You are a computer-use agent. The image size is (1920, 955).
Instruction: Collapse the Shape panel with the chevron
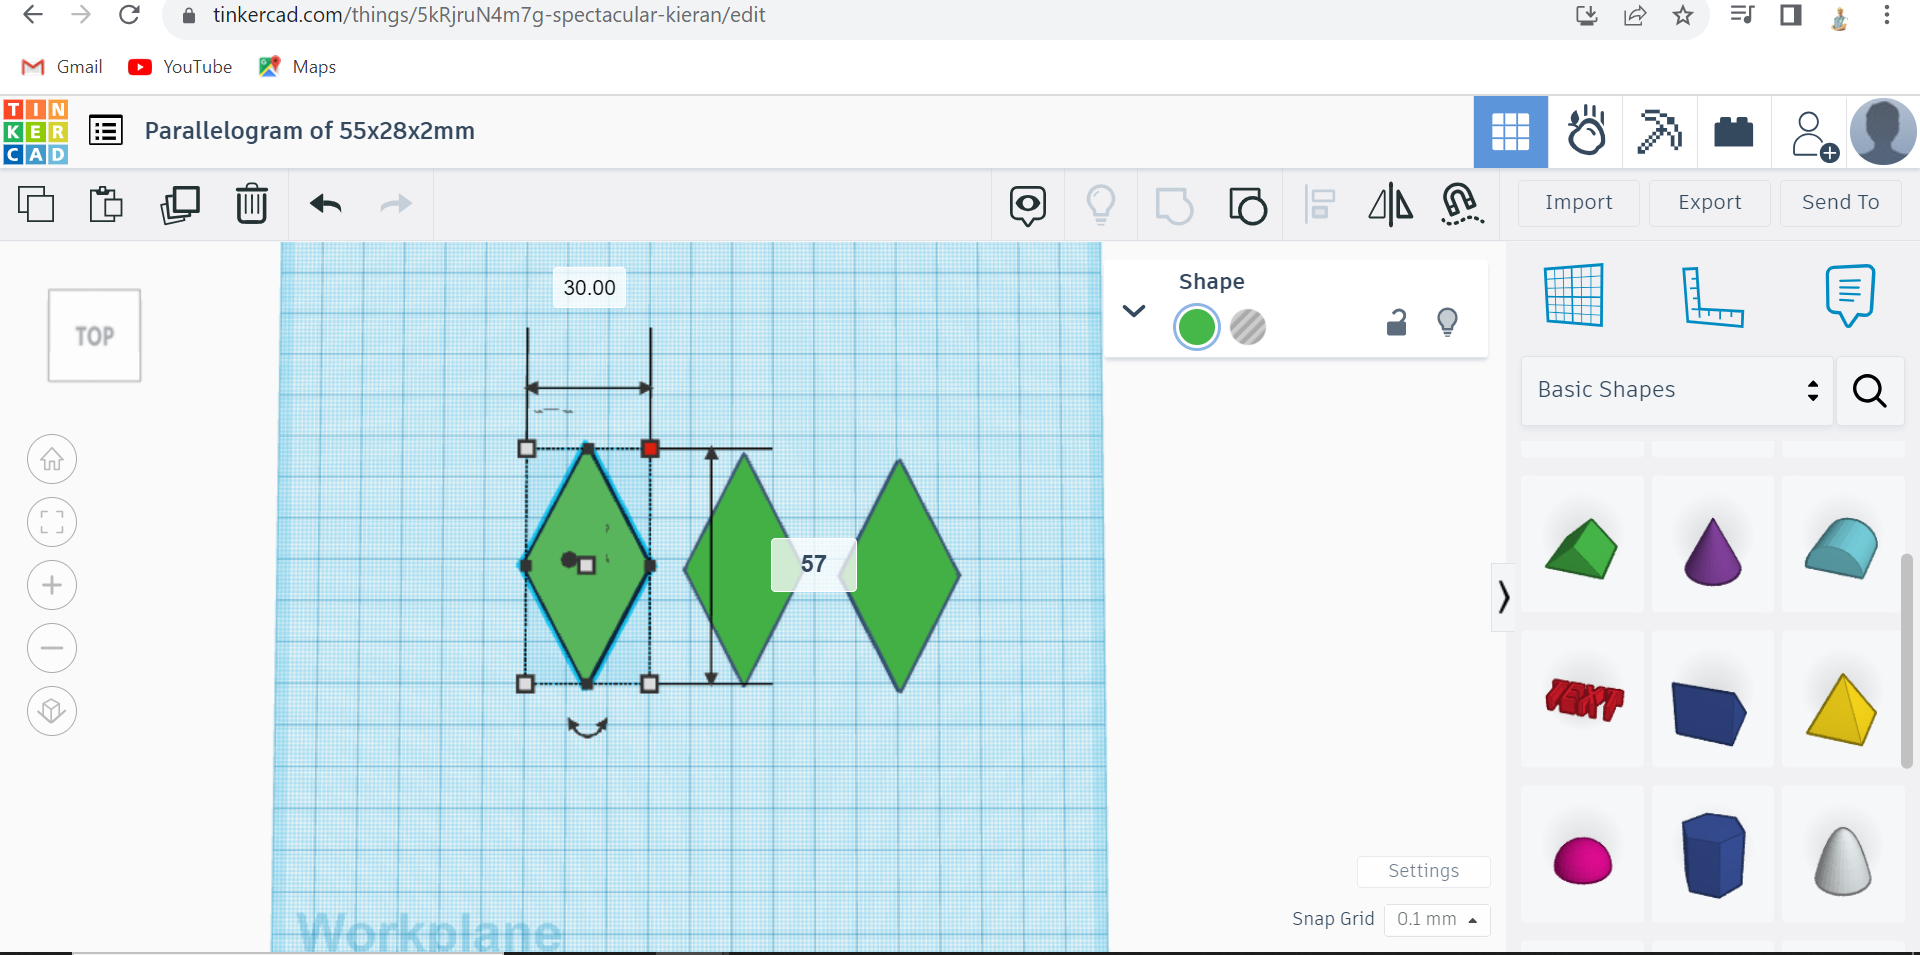(x=1133, y=310)
